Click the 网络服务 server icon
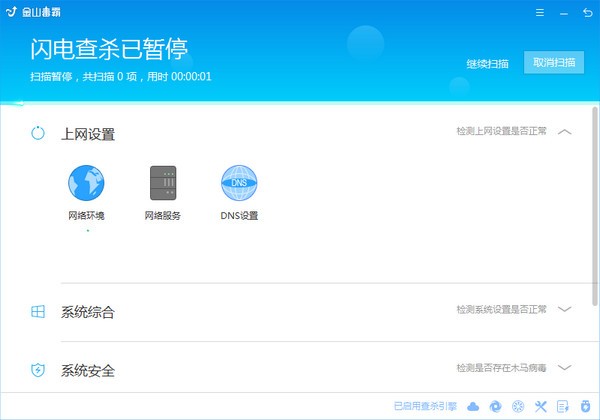This screenshot has width=600, height=420. (x=162, y=183)
